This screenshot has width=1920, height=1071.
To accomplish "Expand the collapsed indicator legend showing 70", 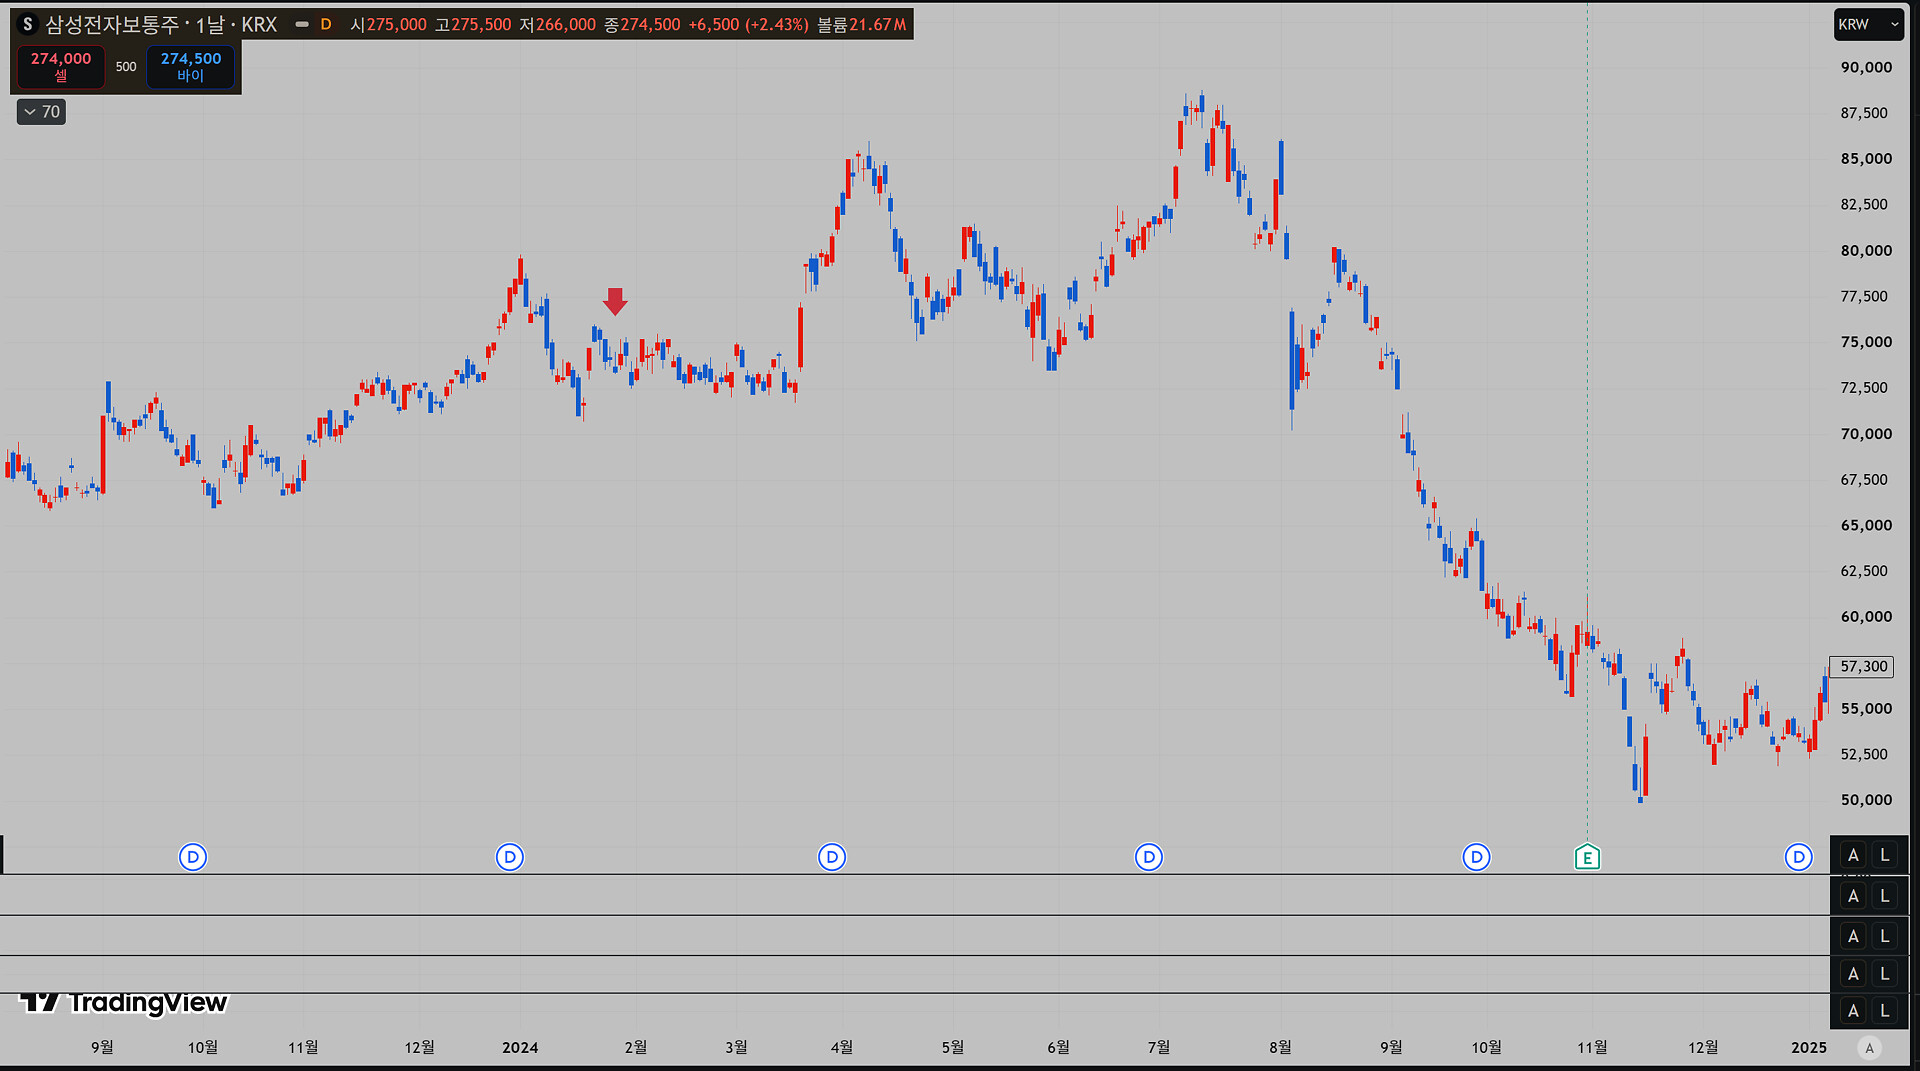I will pyautogui.click(x=41, y=112).
